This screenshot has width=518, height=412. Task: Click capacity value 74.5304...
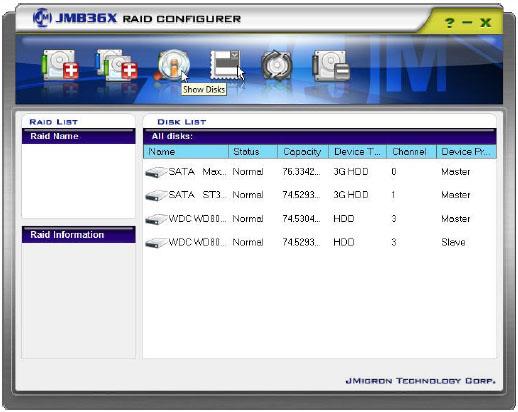click(x=301, y=219)
